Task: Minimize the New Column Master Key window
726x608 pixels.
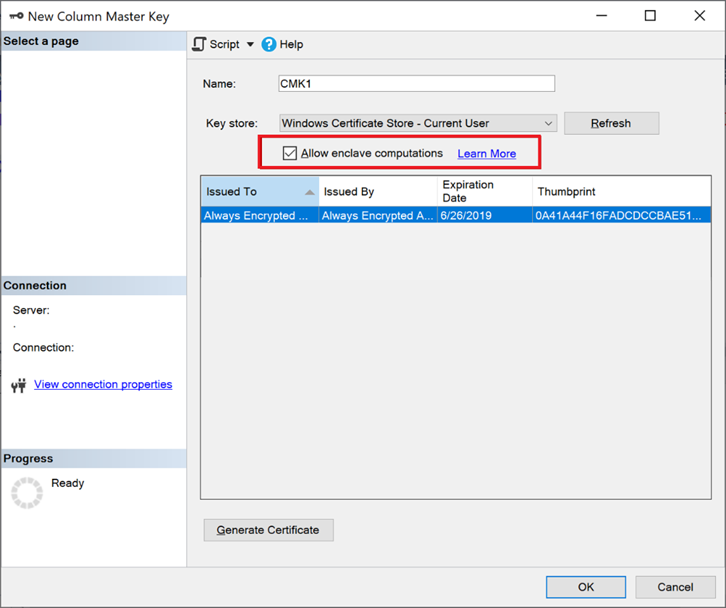Action: pos(601,16)
